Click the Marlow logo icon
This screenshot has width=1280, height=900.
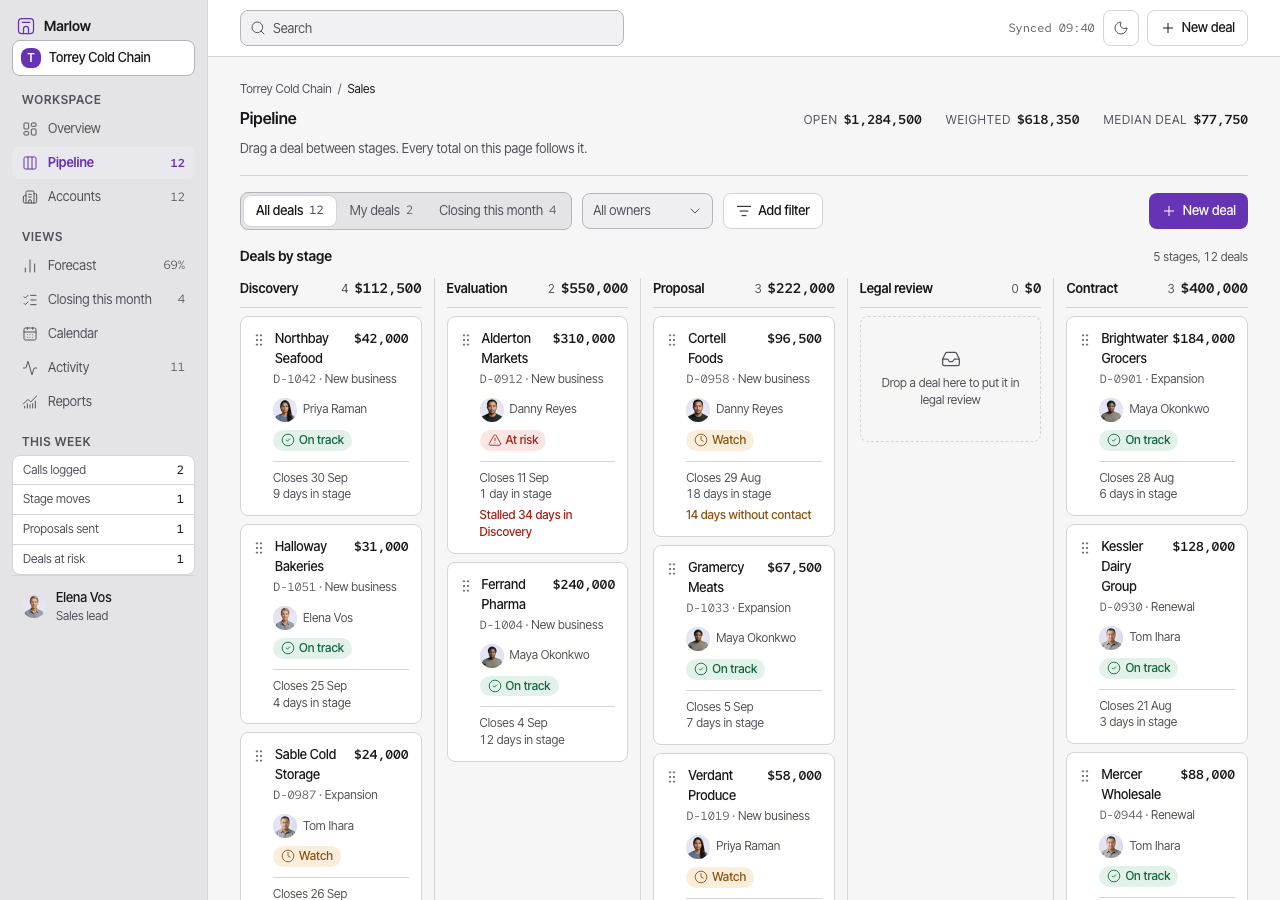[x=26, y=26]
